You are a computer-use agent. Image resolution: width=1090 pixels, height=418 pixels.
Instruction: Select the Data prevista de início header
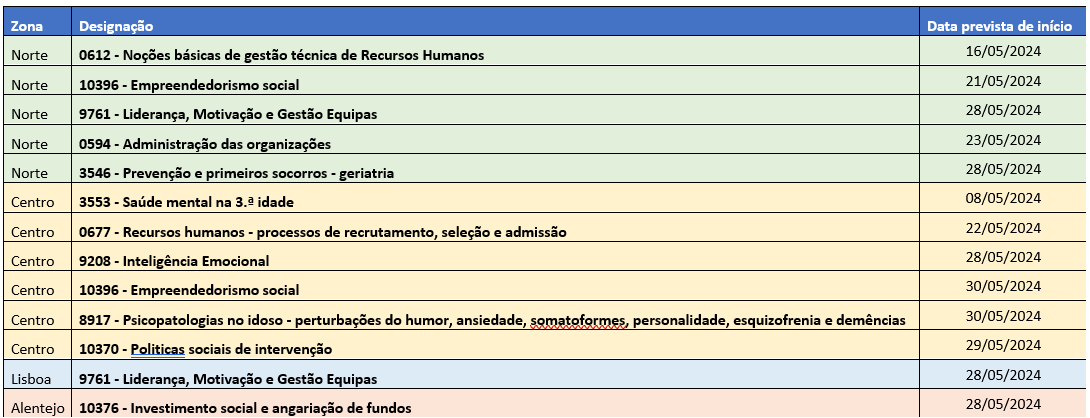coord(1003,26)
